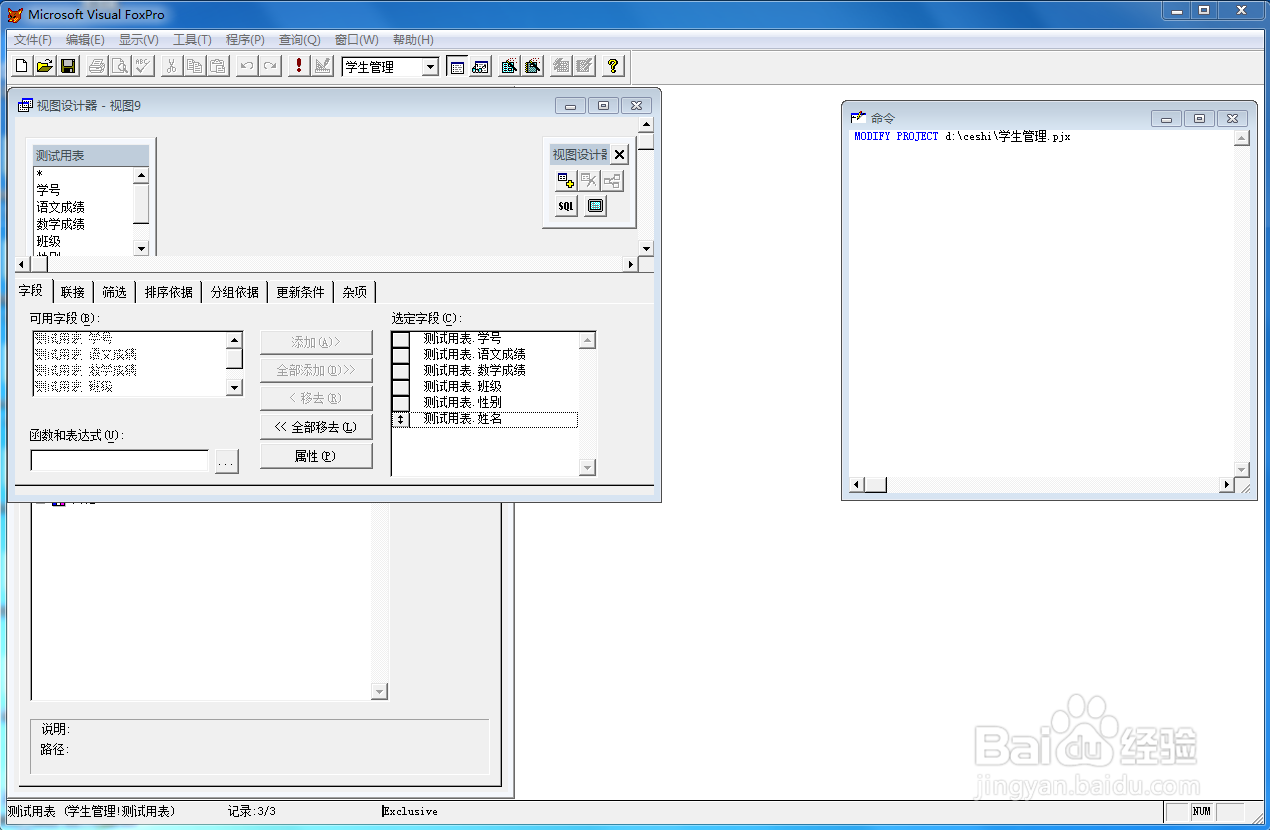Click mover box beside 测试用表.学号
Screen dimensions: 1270x830
(401, 339)
